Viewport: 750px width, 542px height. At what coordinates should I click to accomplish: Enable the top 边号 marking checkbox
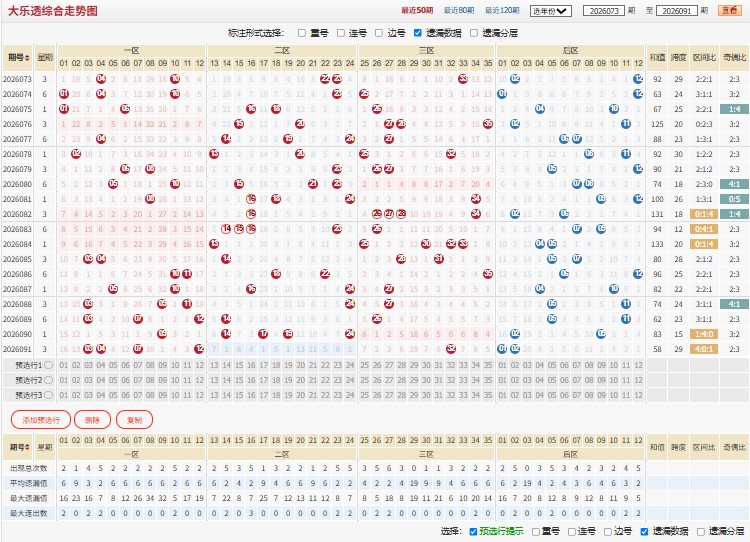tap(379, 33)
